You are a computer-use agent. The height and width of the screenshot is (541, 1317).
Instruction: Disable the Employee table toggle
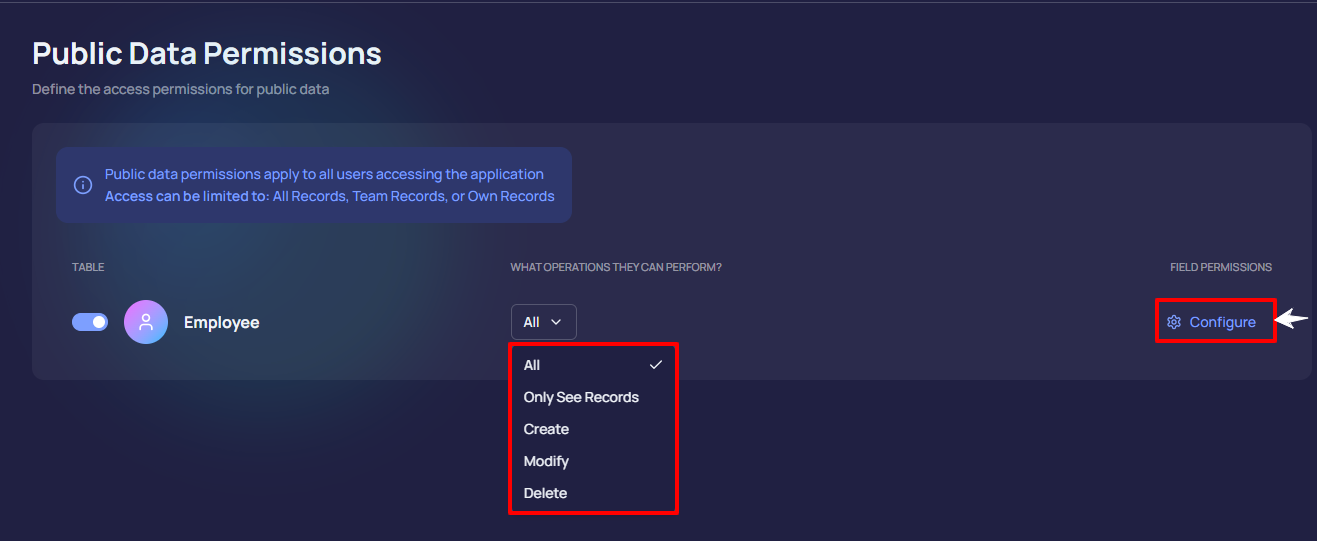[x=90, y=322]
